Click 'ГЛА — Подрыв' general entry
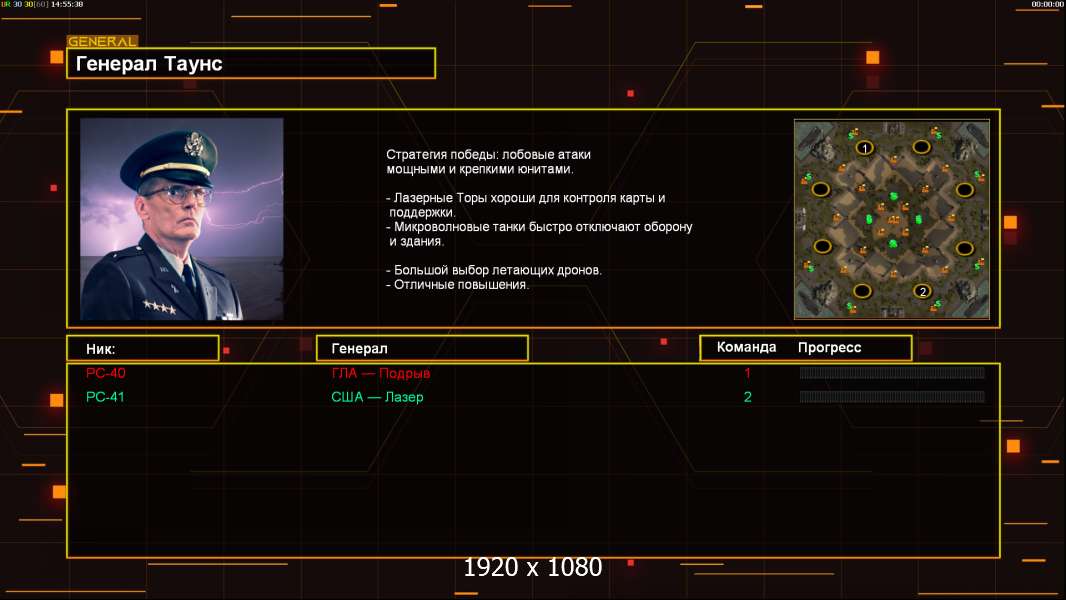 pyautogui.click(x=381, y=373)
